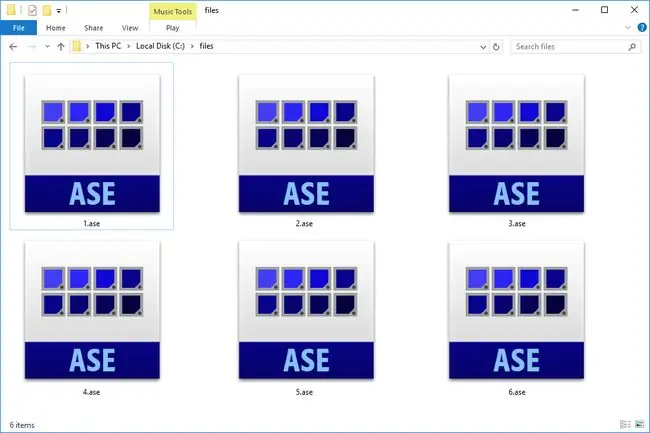Minimize the files window

(575, 10)
